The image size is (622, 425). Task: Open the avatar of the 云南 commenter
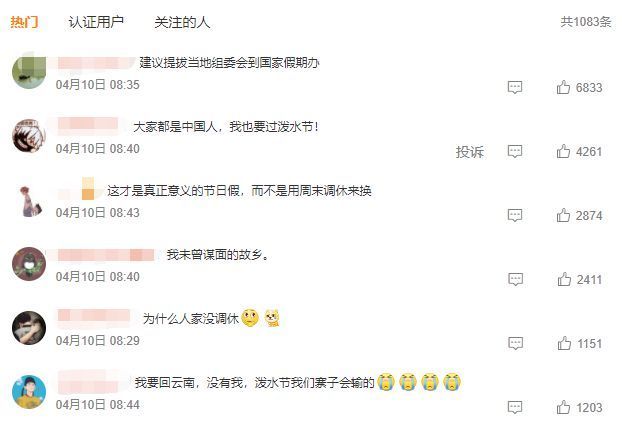(x=29, y=392)
